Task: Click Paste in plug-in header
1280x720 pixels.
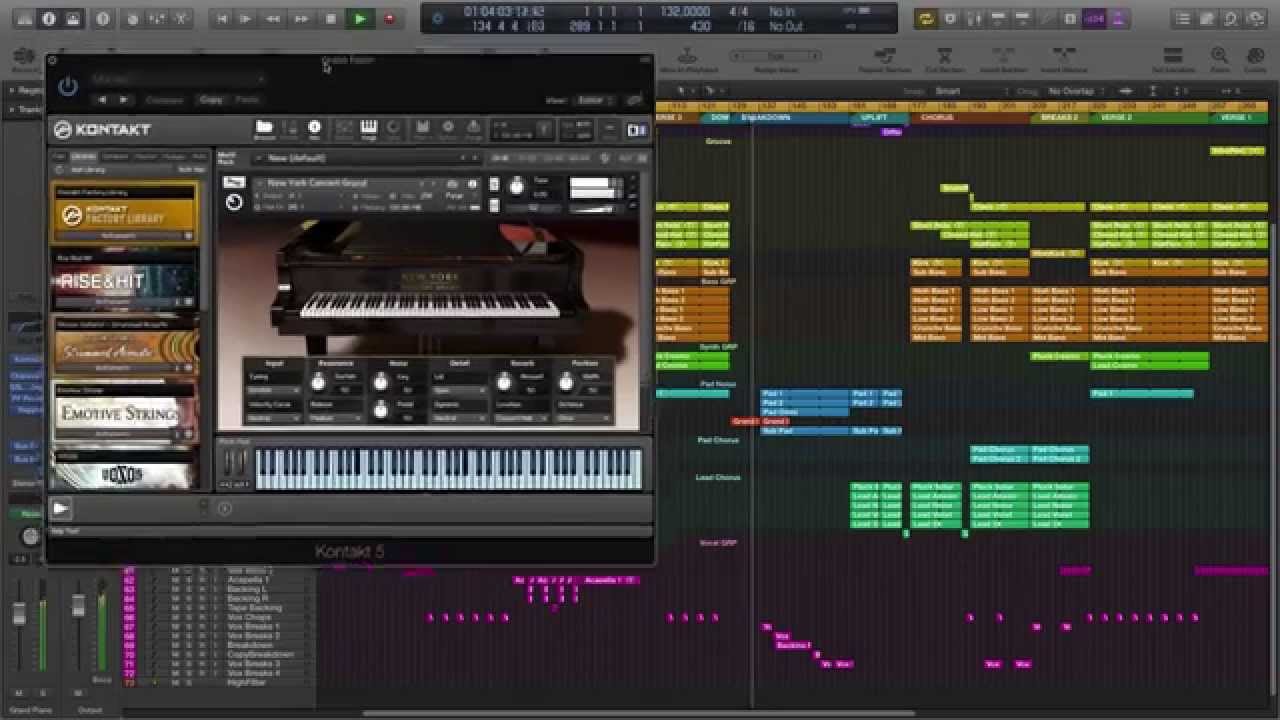Action: point(247,100)
